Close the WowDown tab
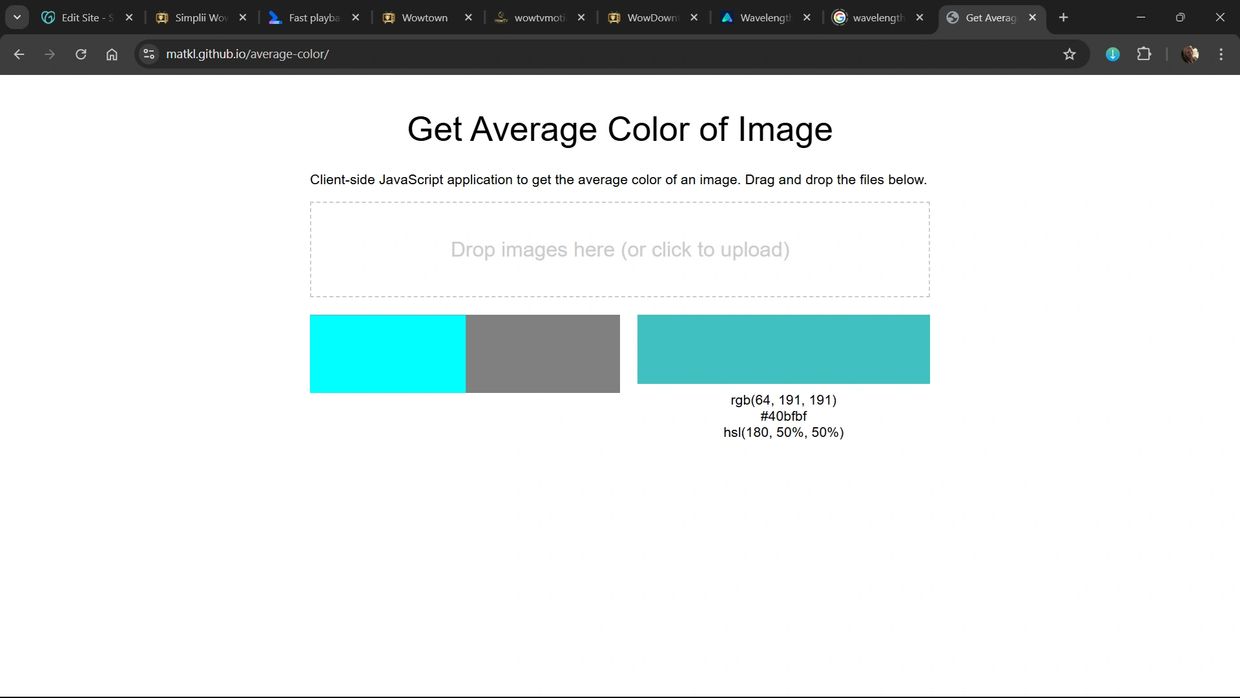 click(694, 18)
